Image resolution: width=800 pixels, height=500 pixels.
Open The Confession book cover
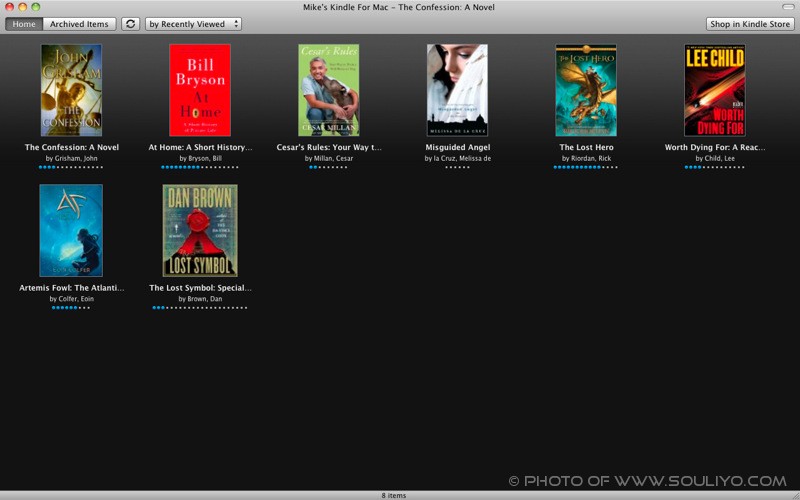[x=71, y=90]
